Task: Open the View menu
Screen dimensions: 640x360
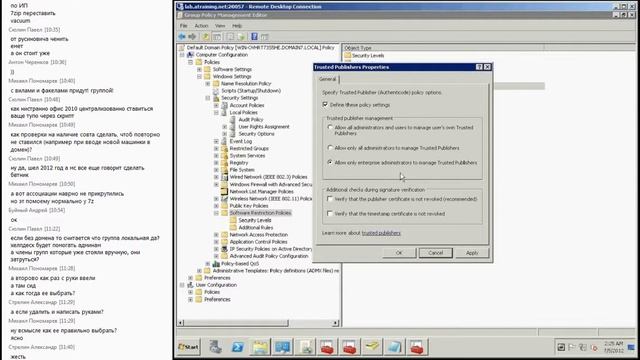Action: 220,26
